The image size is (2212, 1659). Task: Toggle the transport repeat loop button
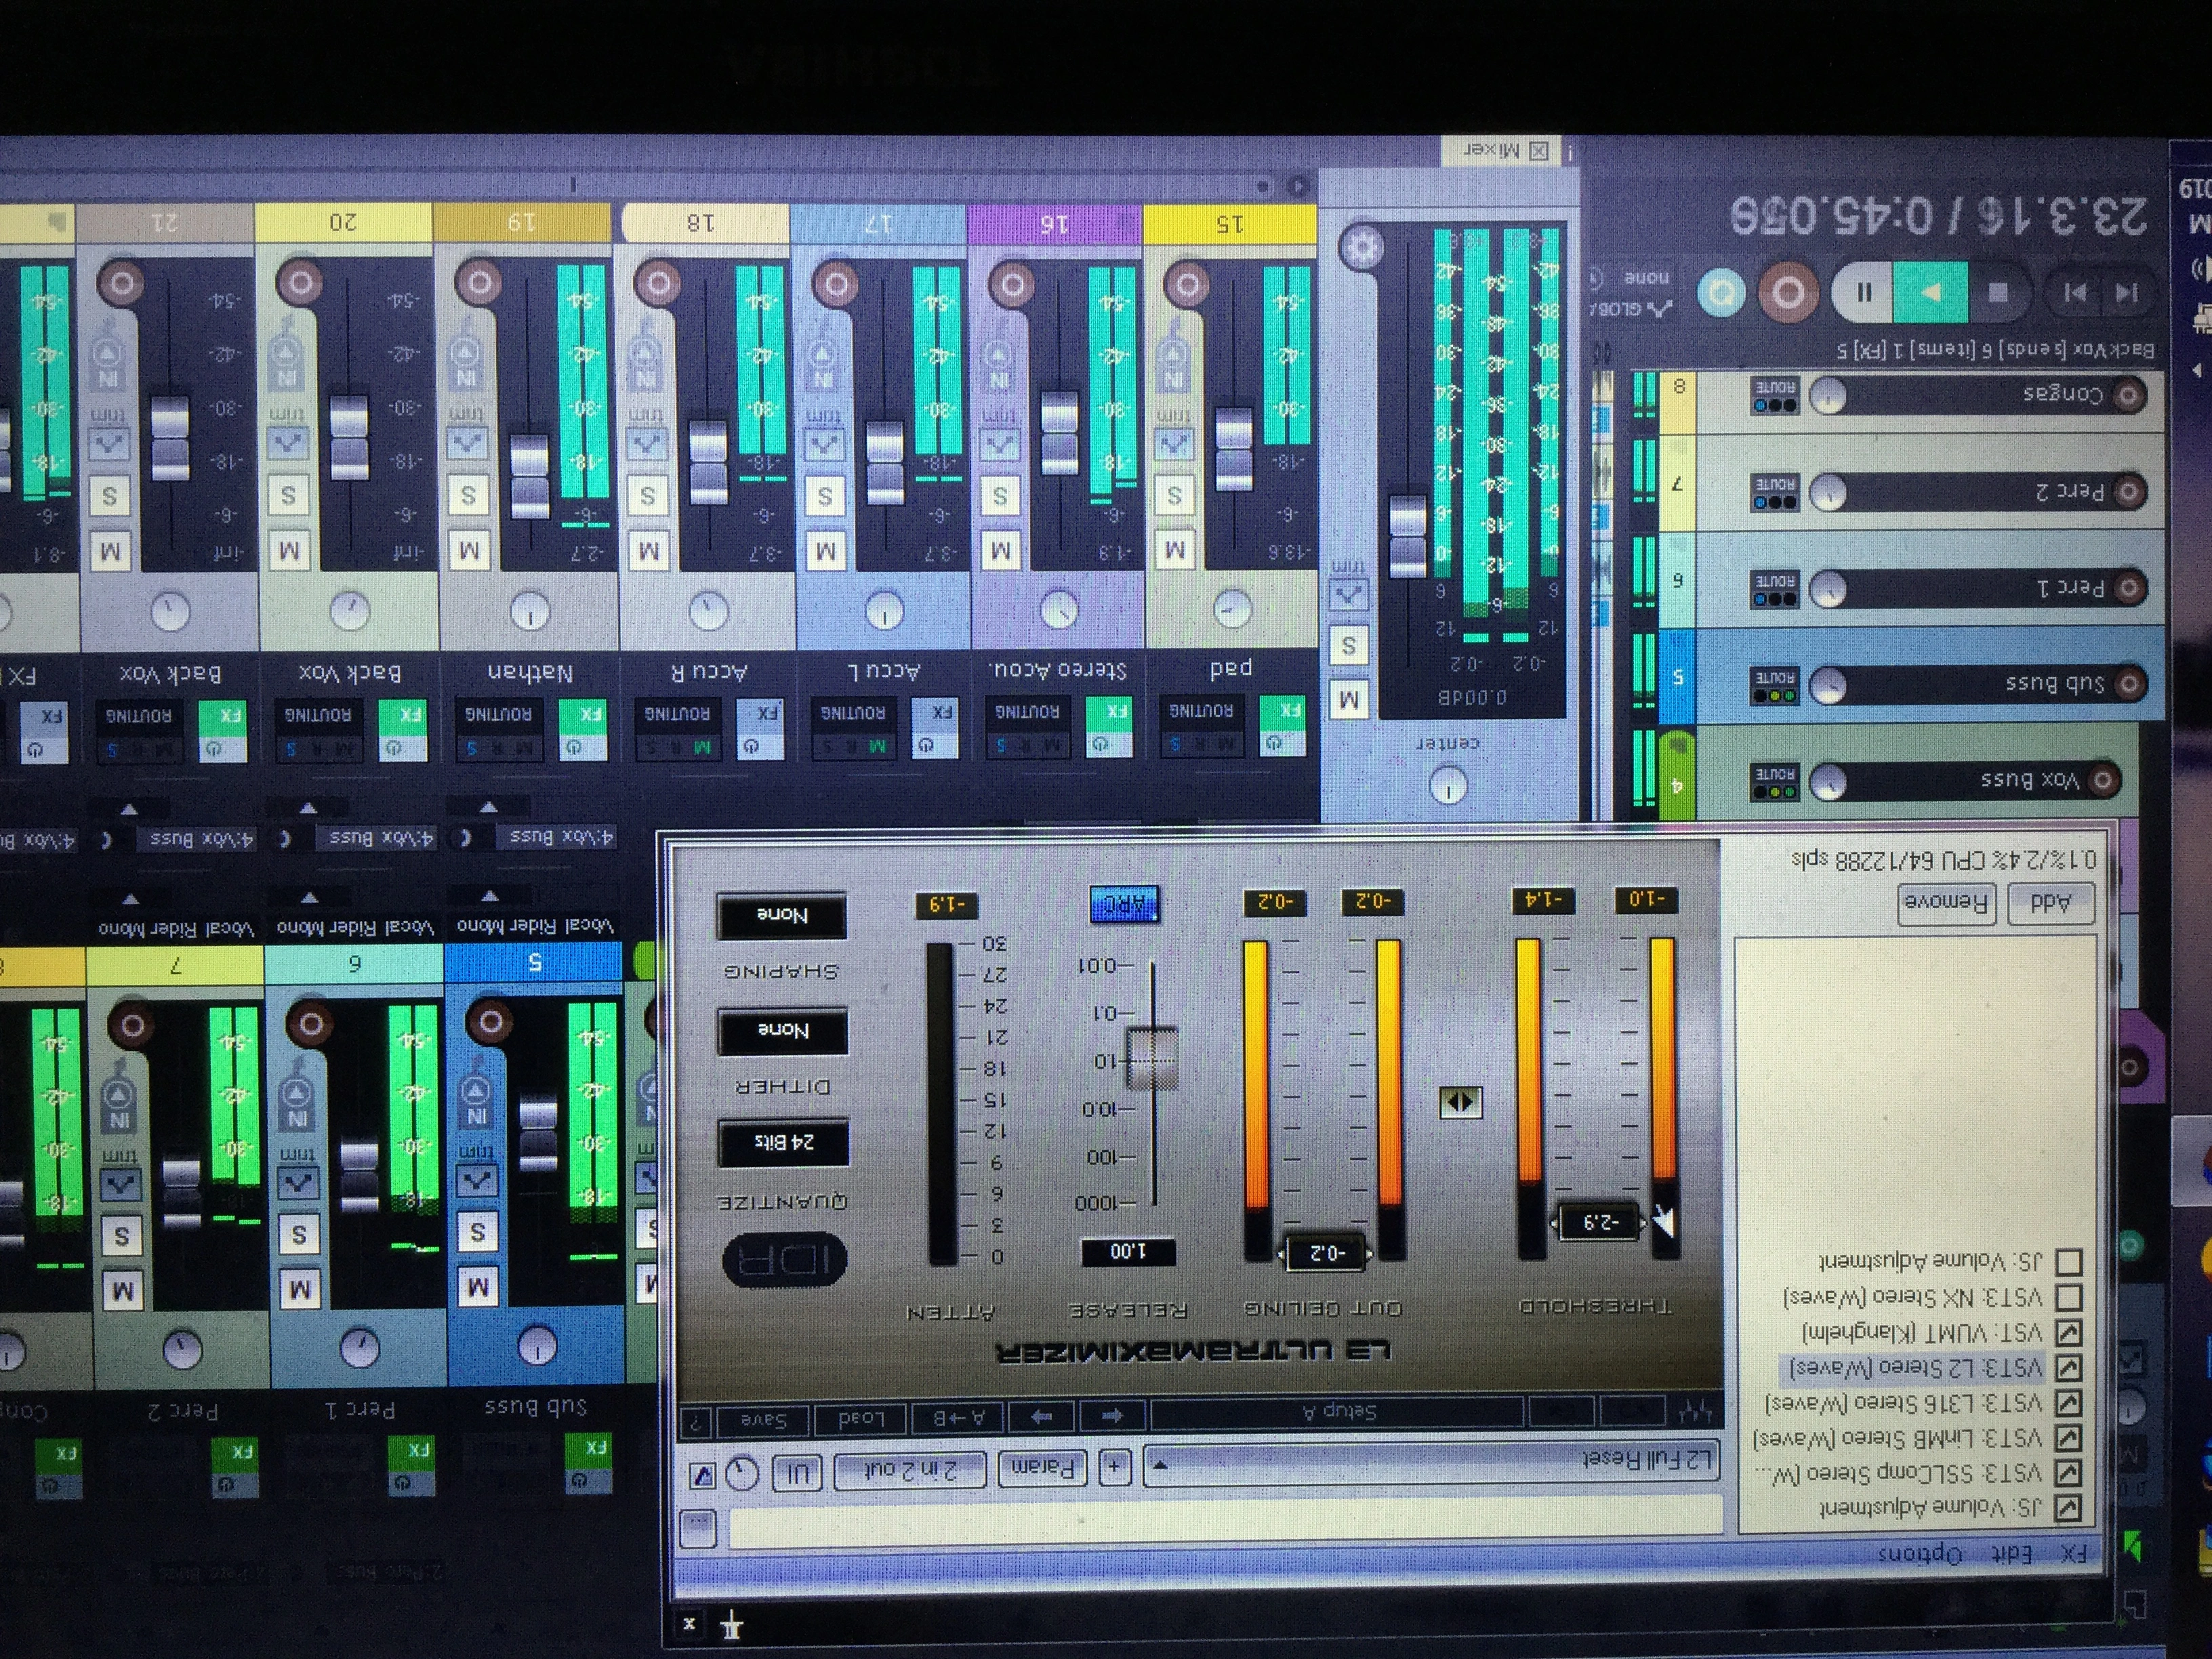click(x=1722, y=293)
